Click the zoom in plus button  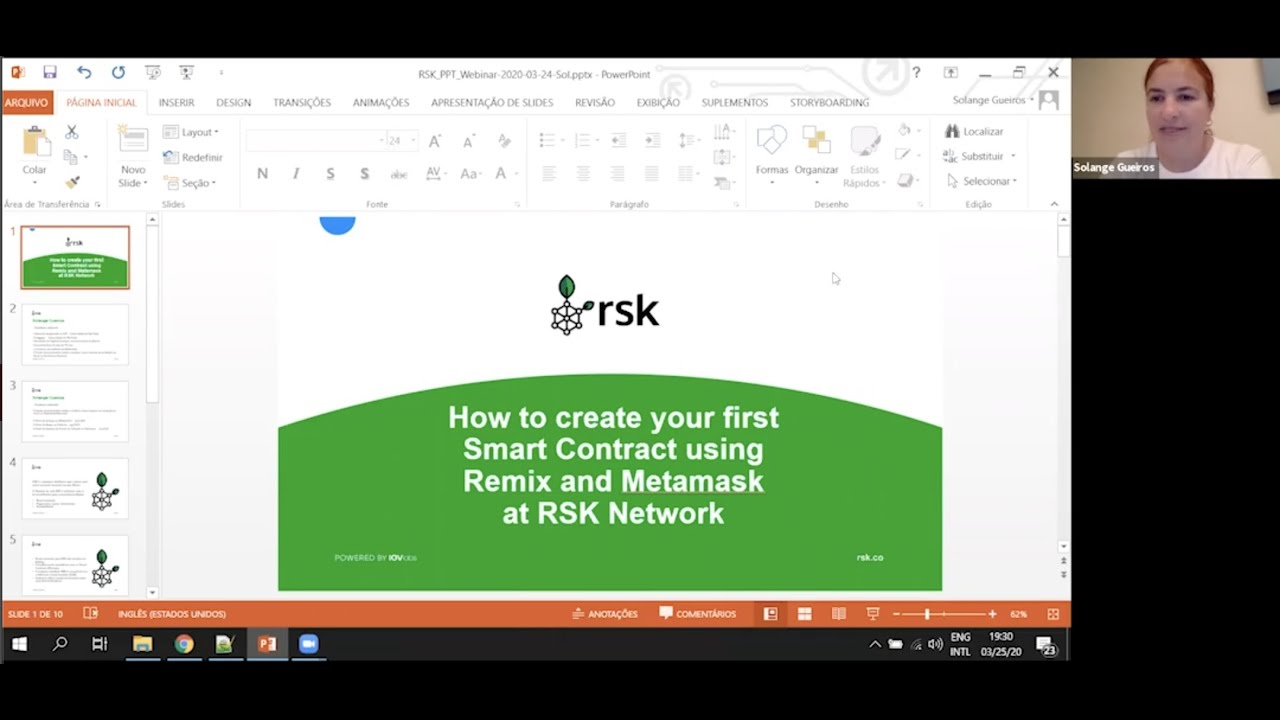coord(992,614)
